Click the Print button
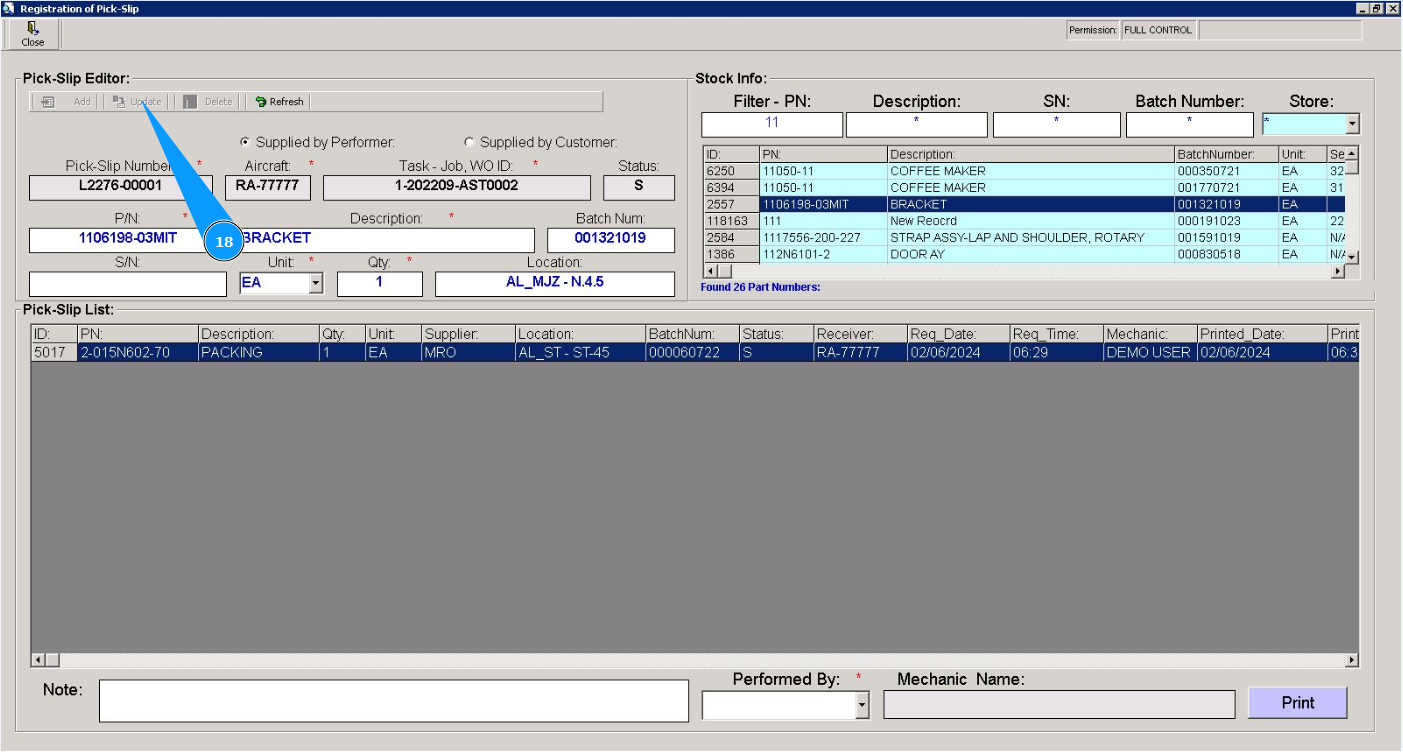The height and width of the screenshot is (754, 1403). (1297, 703)
